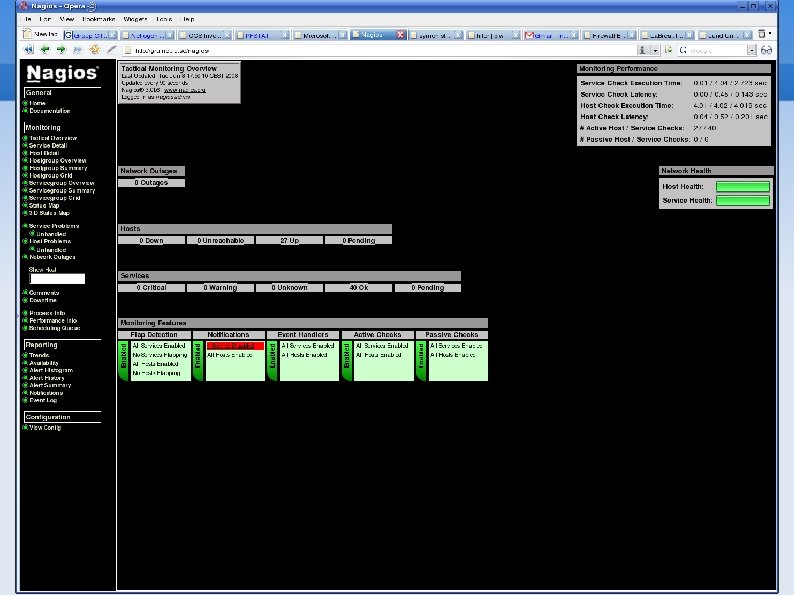Click the Gmail icon on its tab
The image size is (794, 595).
pos(529,35)
